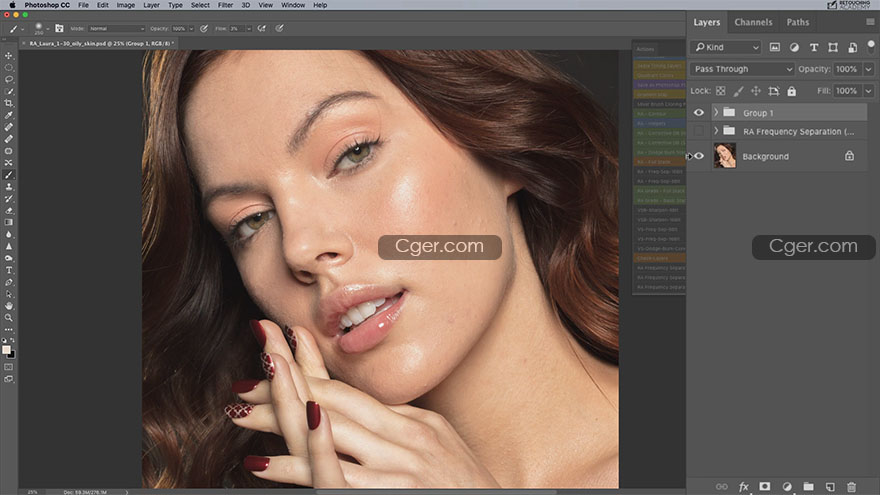Switch to the Channels tab
This screenshot has width=880, height=495.
[x=753, y=22]
